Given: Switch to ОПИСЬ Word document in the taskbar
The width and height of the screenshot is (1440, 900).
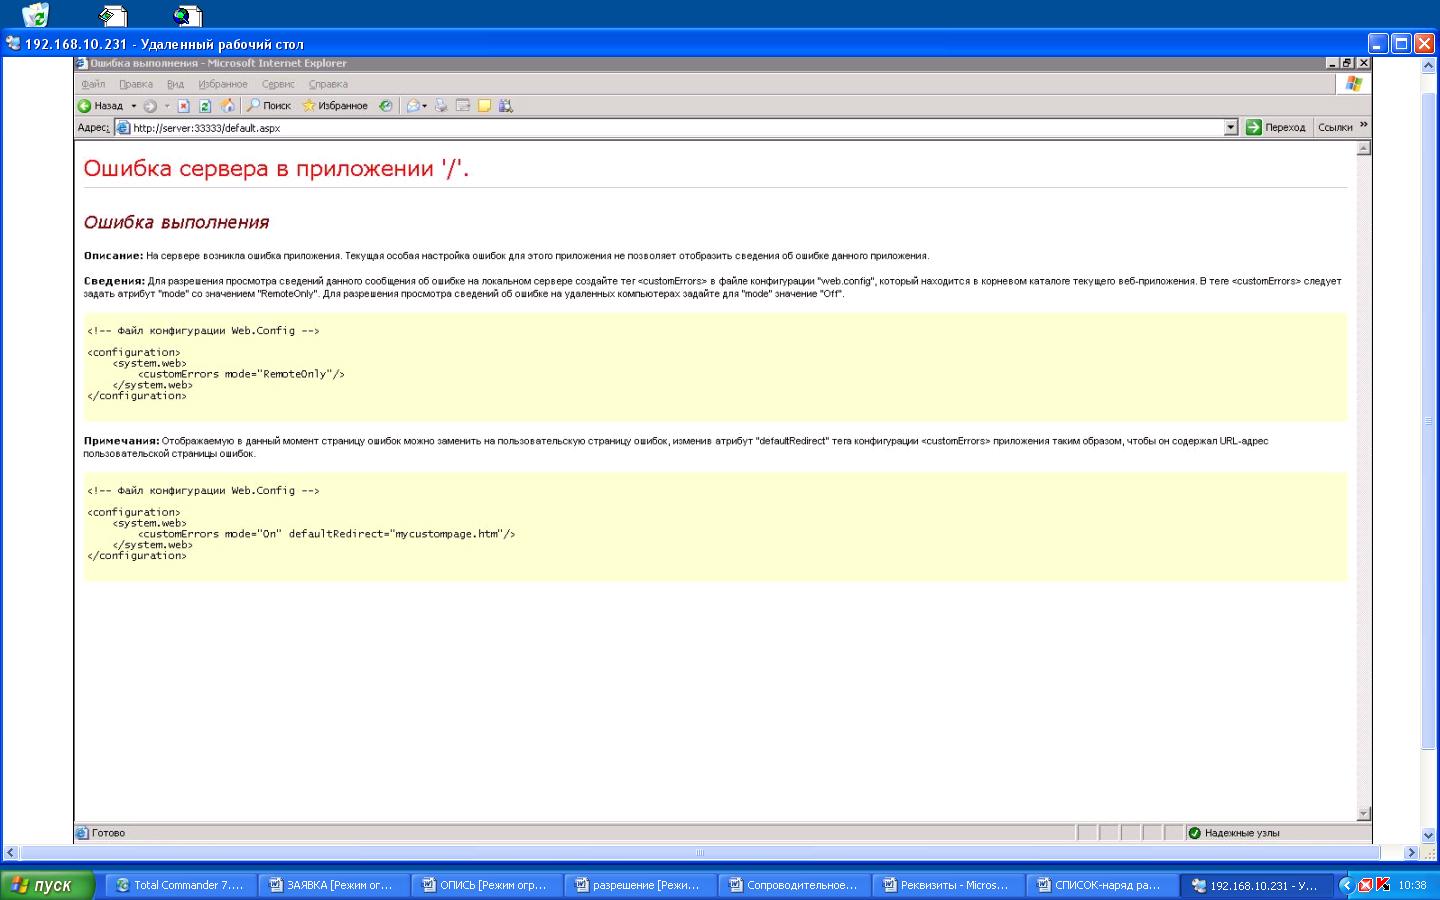Looking at the screenshot, I should pos(486,885).
